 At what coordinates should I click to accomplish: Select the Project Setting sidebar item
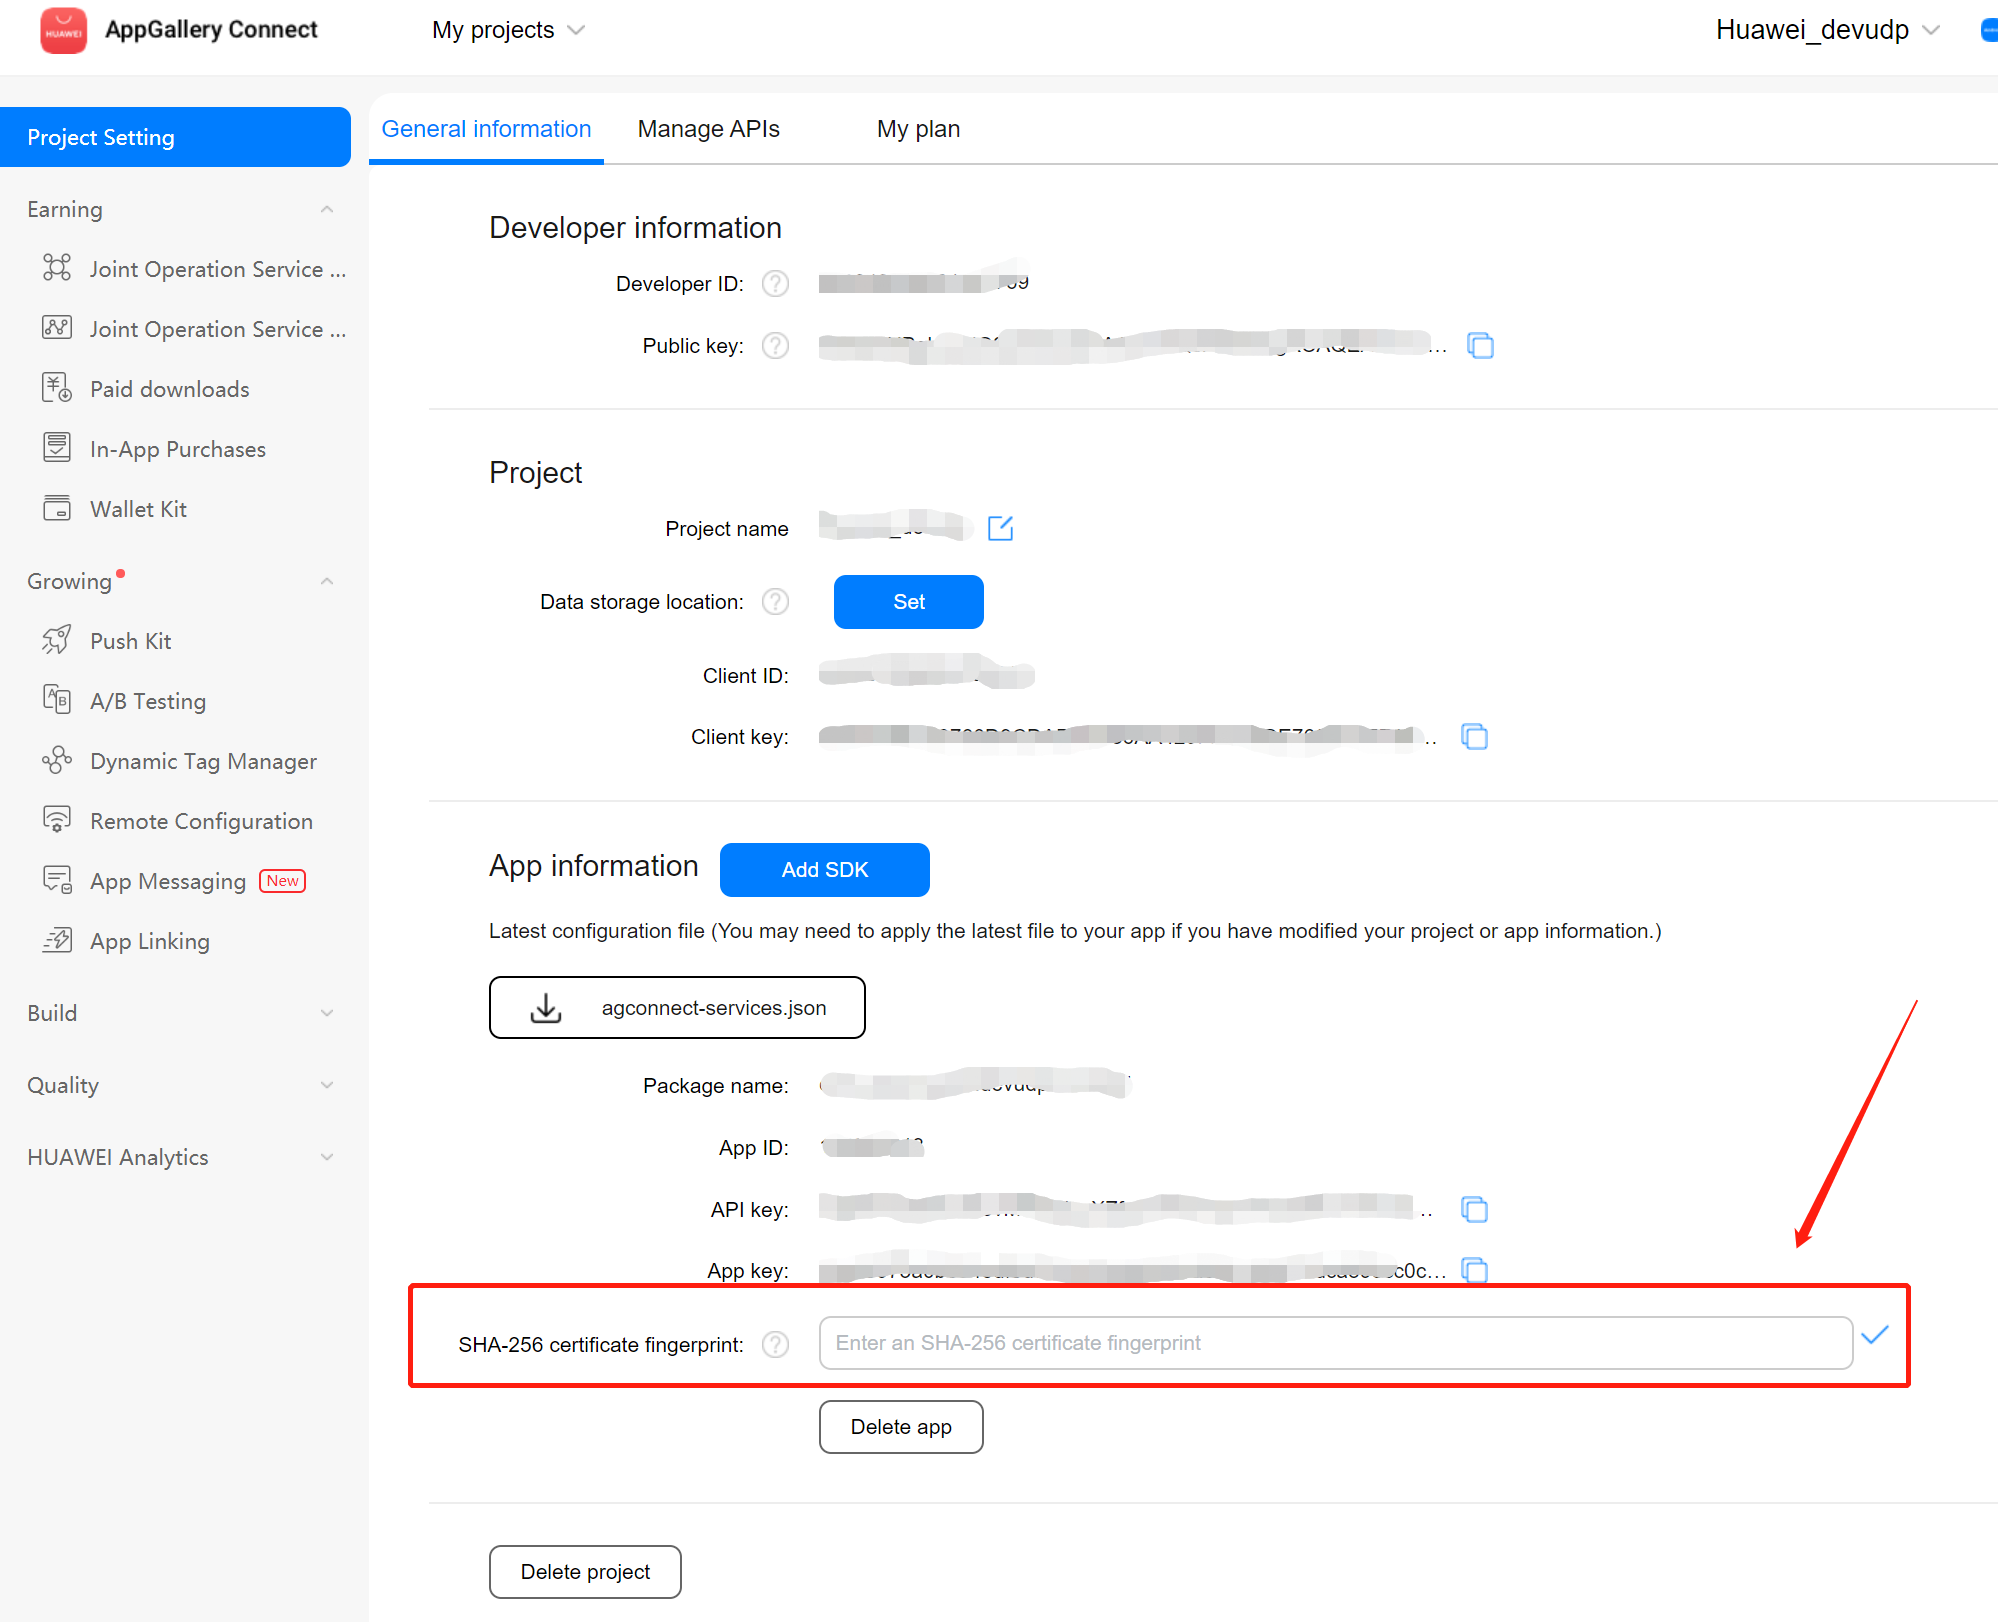click(x=175, y=137)
